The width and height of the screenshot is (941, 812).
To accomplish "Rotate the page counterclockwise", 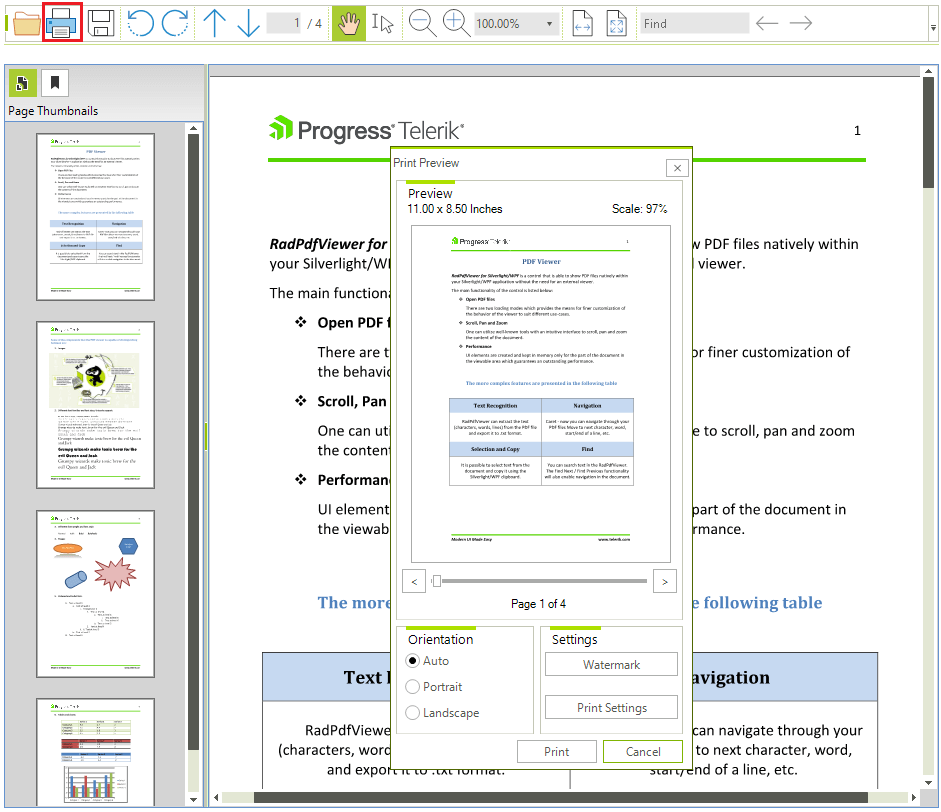I will coord(140,23).
